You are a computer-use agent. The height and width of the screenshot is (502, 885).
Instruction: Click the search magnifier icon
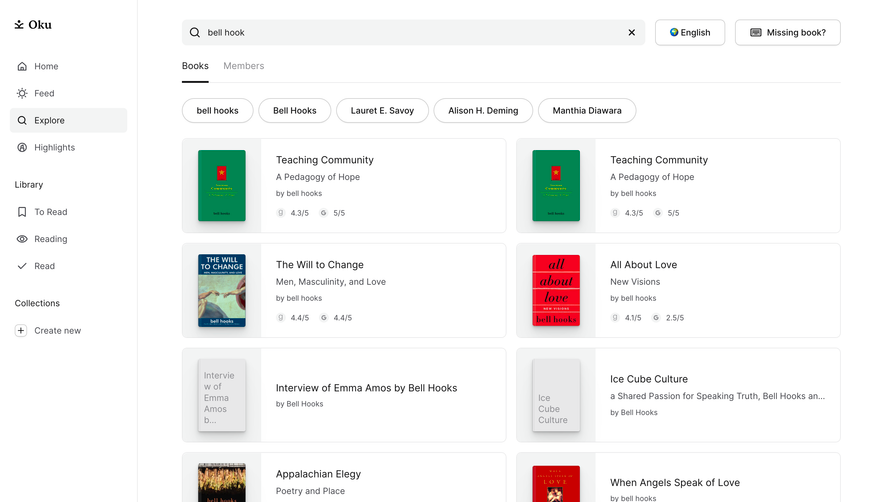(x=195, y=33)
